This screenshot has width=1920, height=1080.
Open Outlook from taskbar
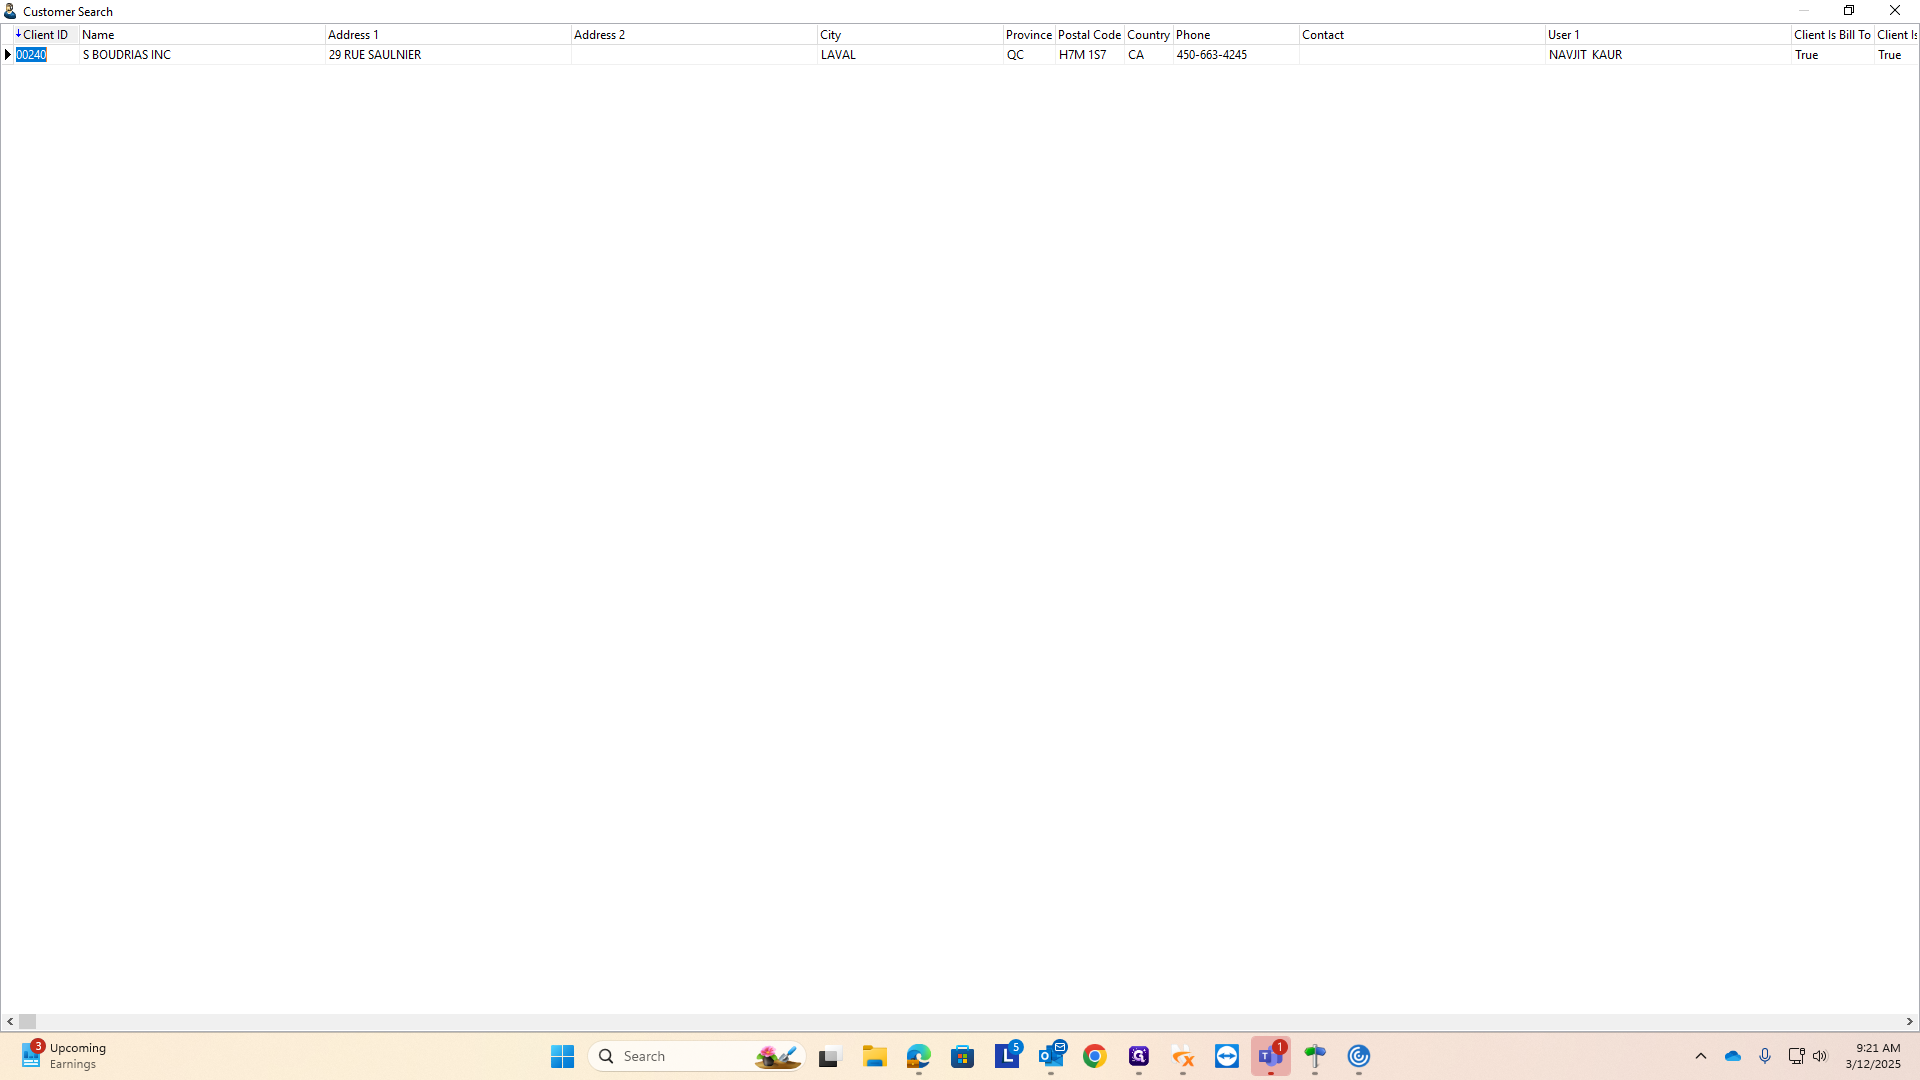1051,1056
